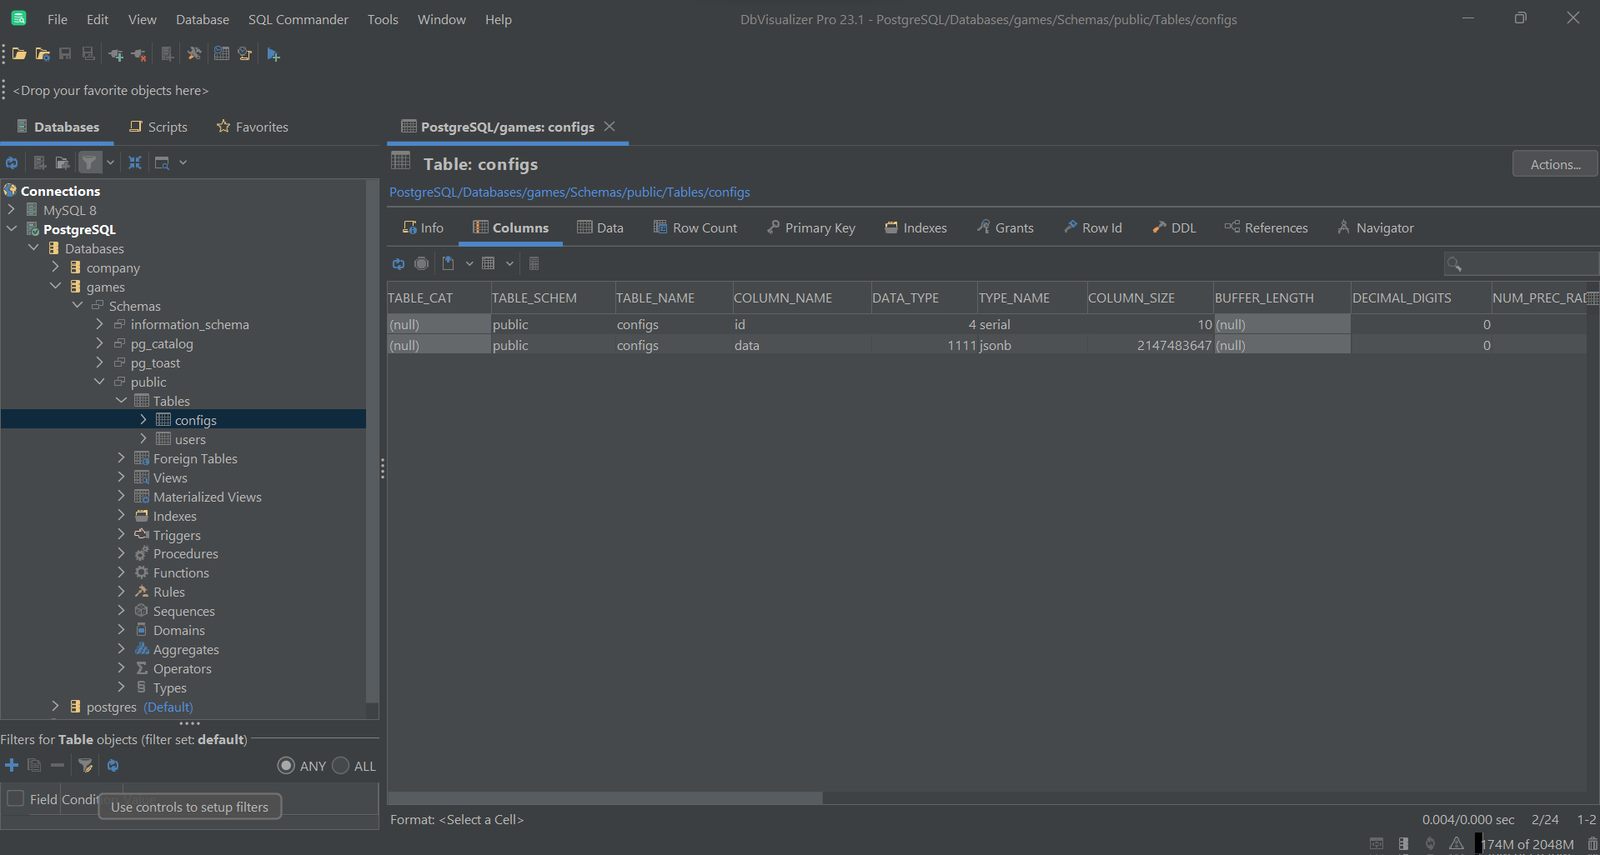Select the ANY radio button

tap(286, 765)
